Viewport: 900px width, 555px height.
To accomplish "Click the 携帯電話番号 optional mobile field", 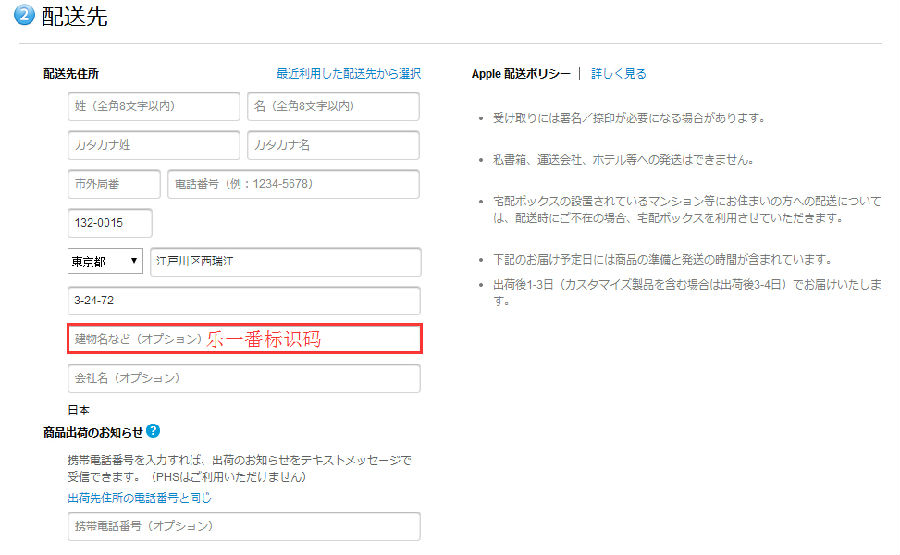I will click(244, 526).
